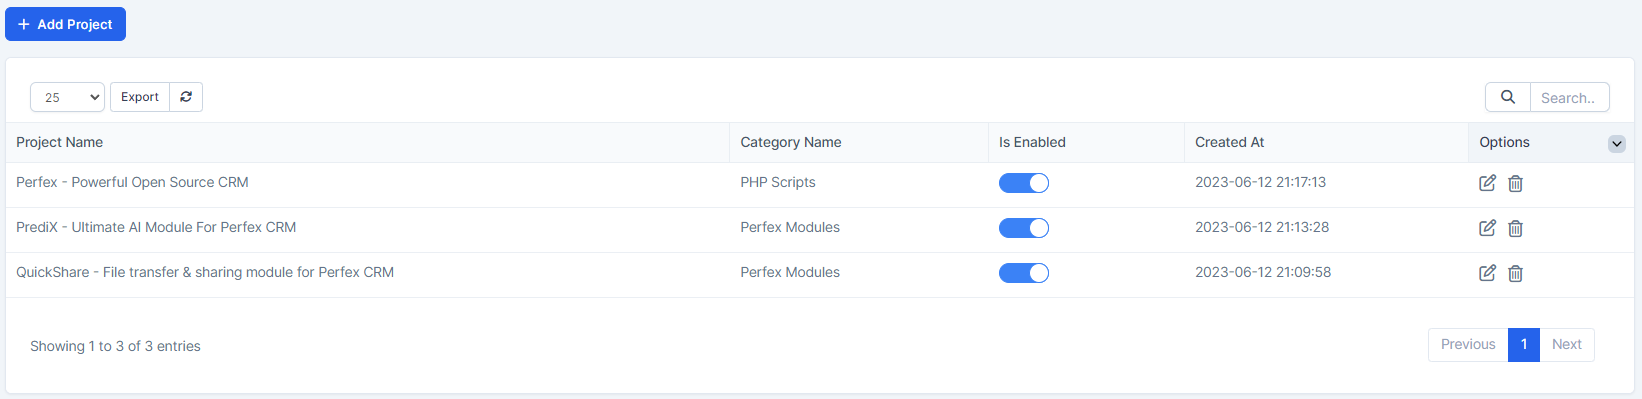The image size is (1642, 399).
Task: Disable the Perfex Open Source CRM toggle
Action: point(1024,183)
